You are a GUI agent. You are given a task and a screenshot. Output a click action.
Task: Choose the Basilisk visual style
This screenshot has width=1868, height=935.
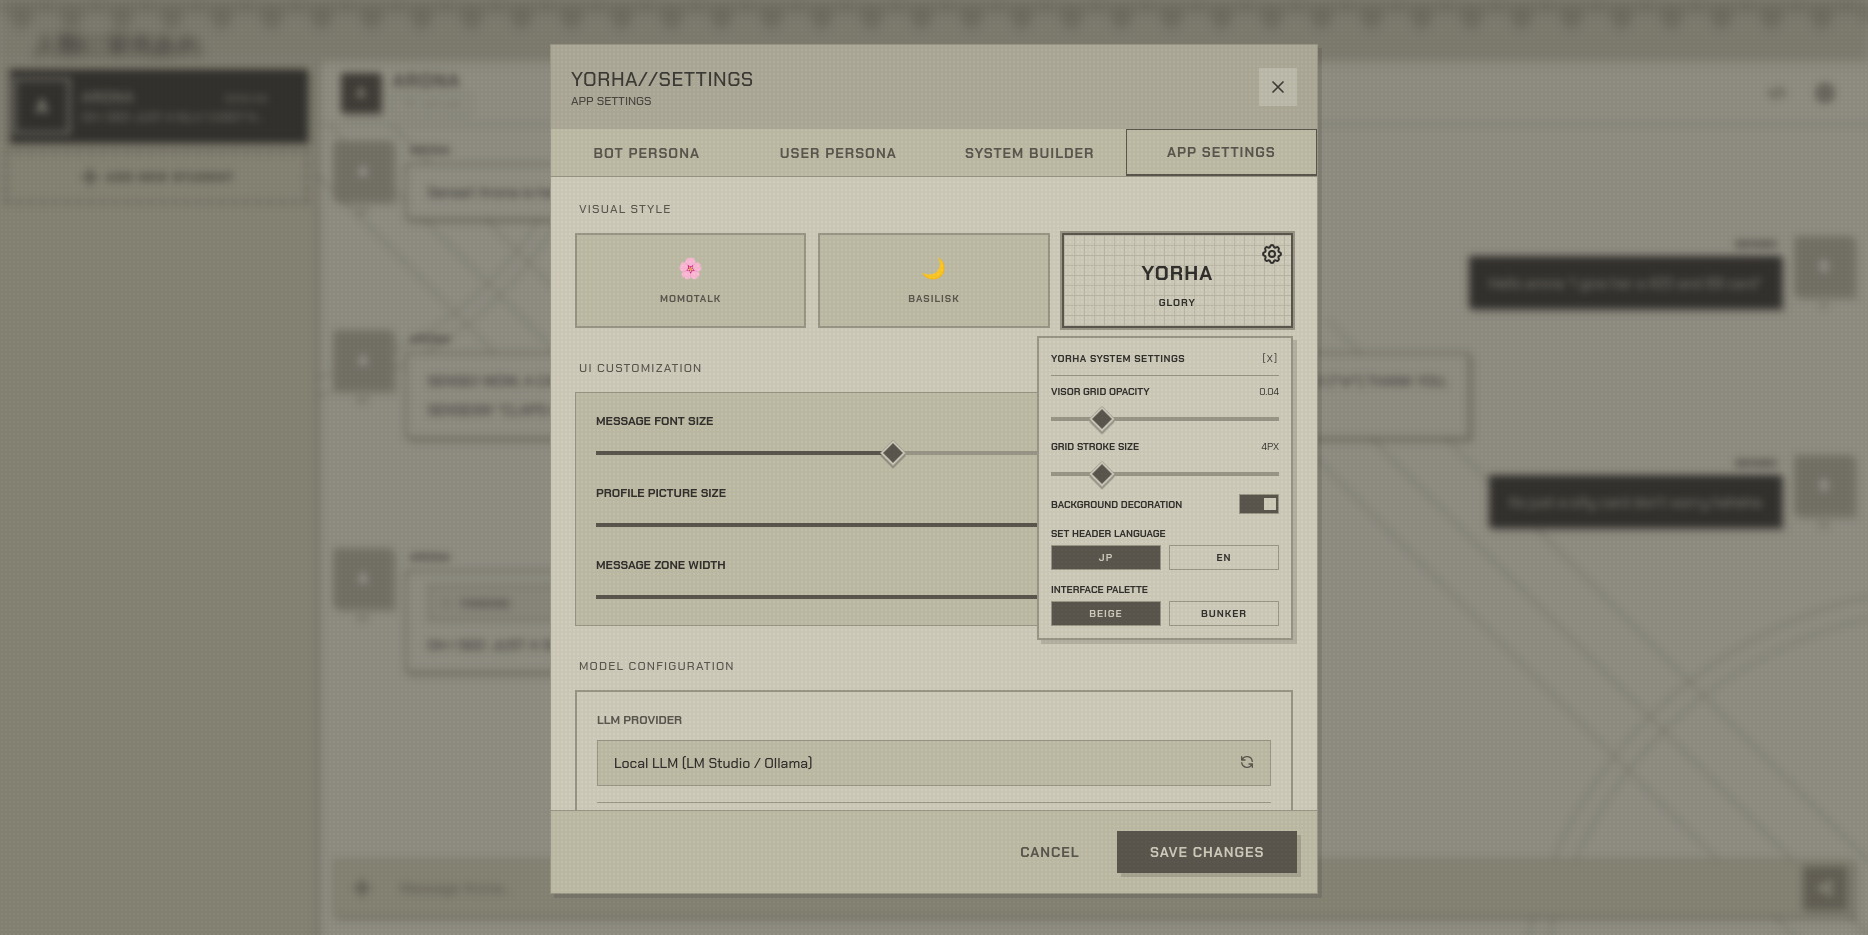tap(934, 280)
